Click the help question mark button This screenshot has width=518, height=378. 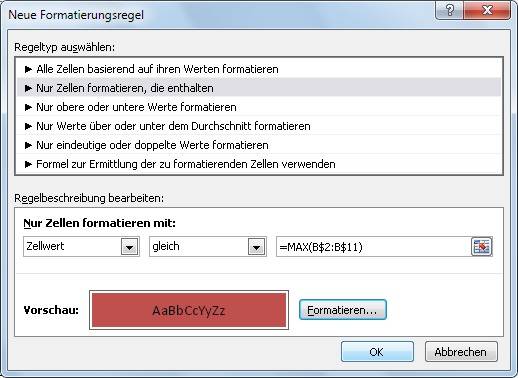point(449,11)
